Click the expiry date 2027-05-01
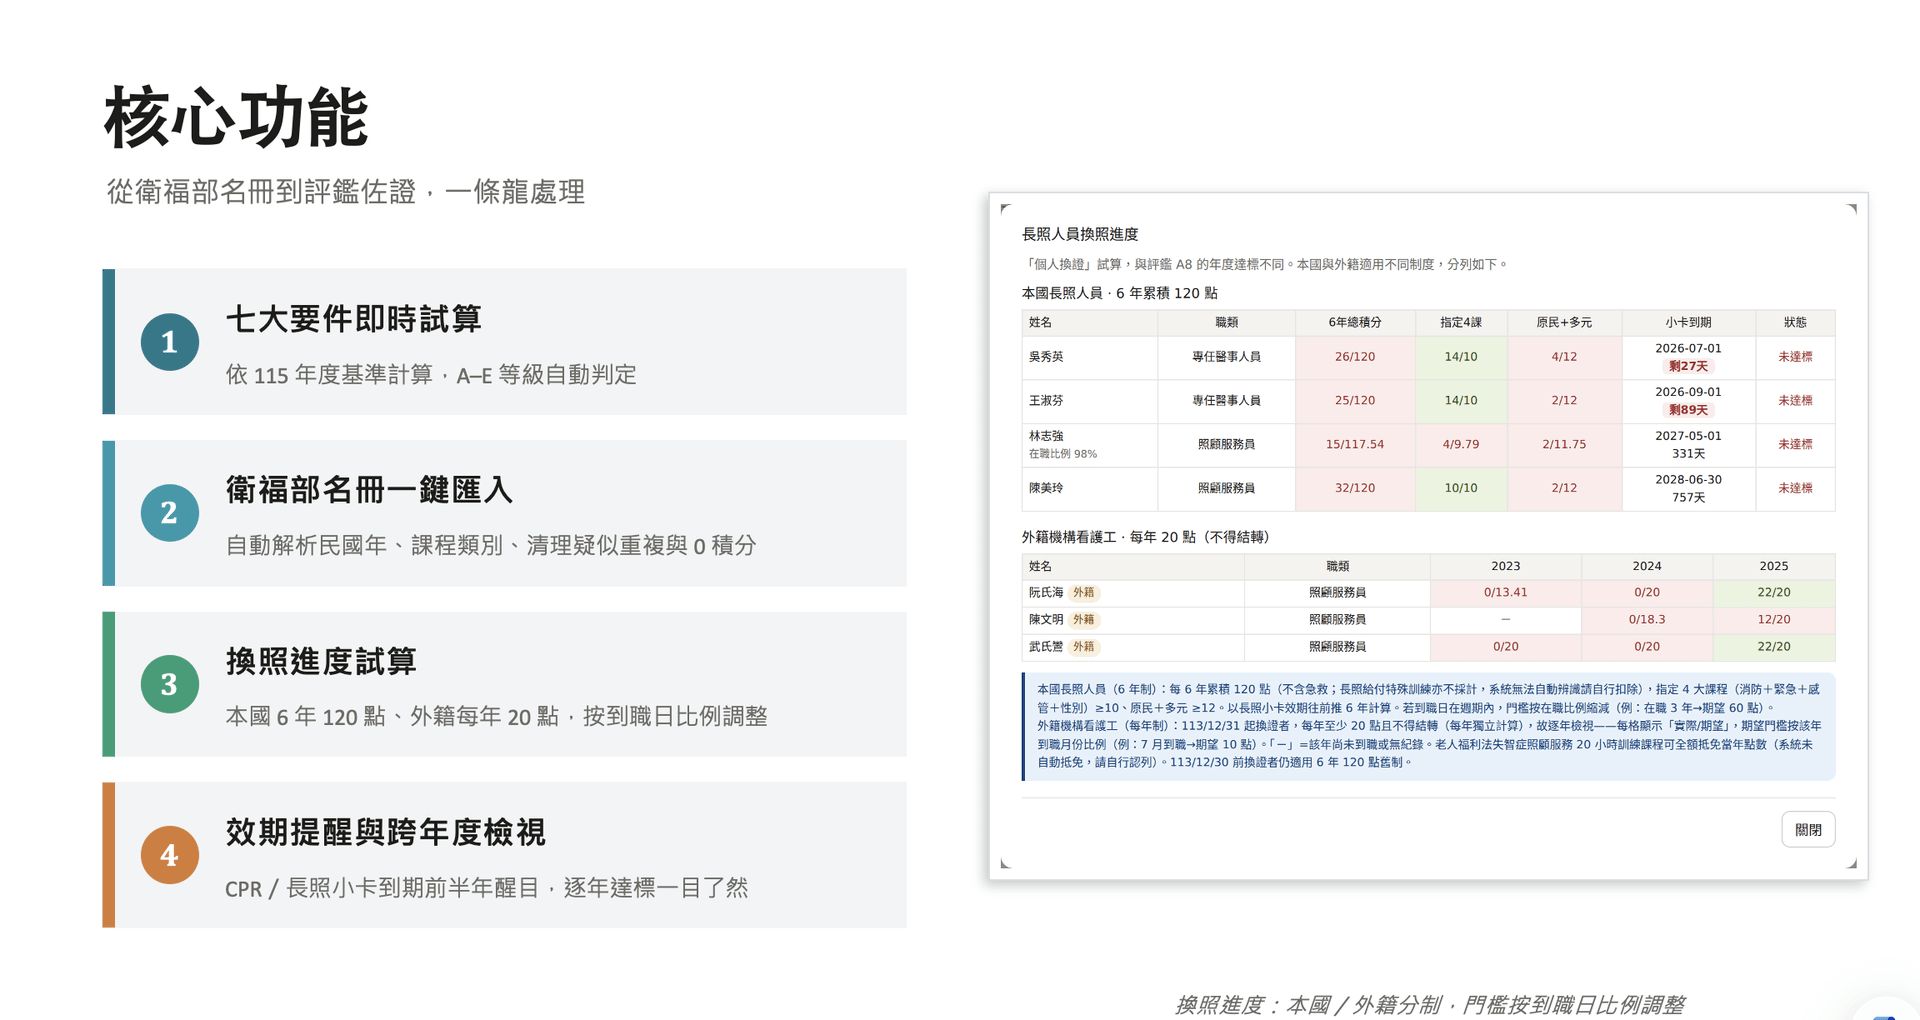 point(1688,436)
